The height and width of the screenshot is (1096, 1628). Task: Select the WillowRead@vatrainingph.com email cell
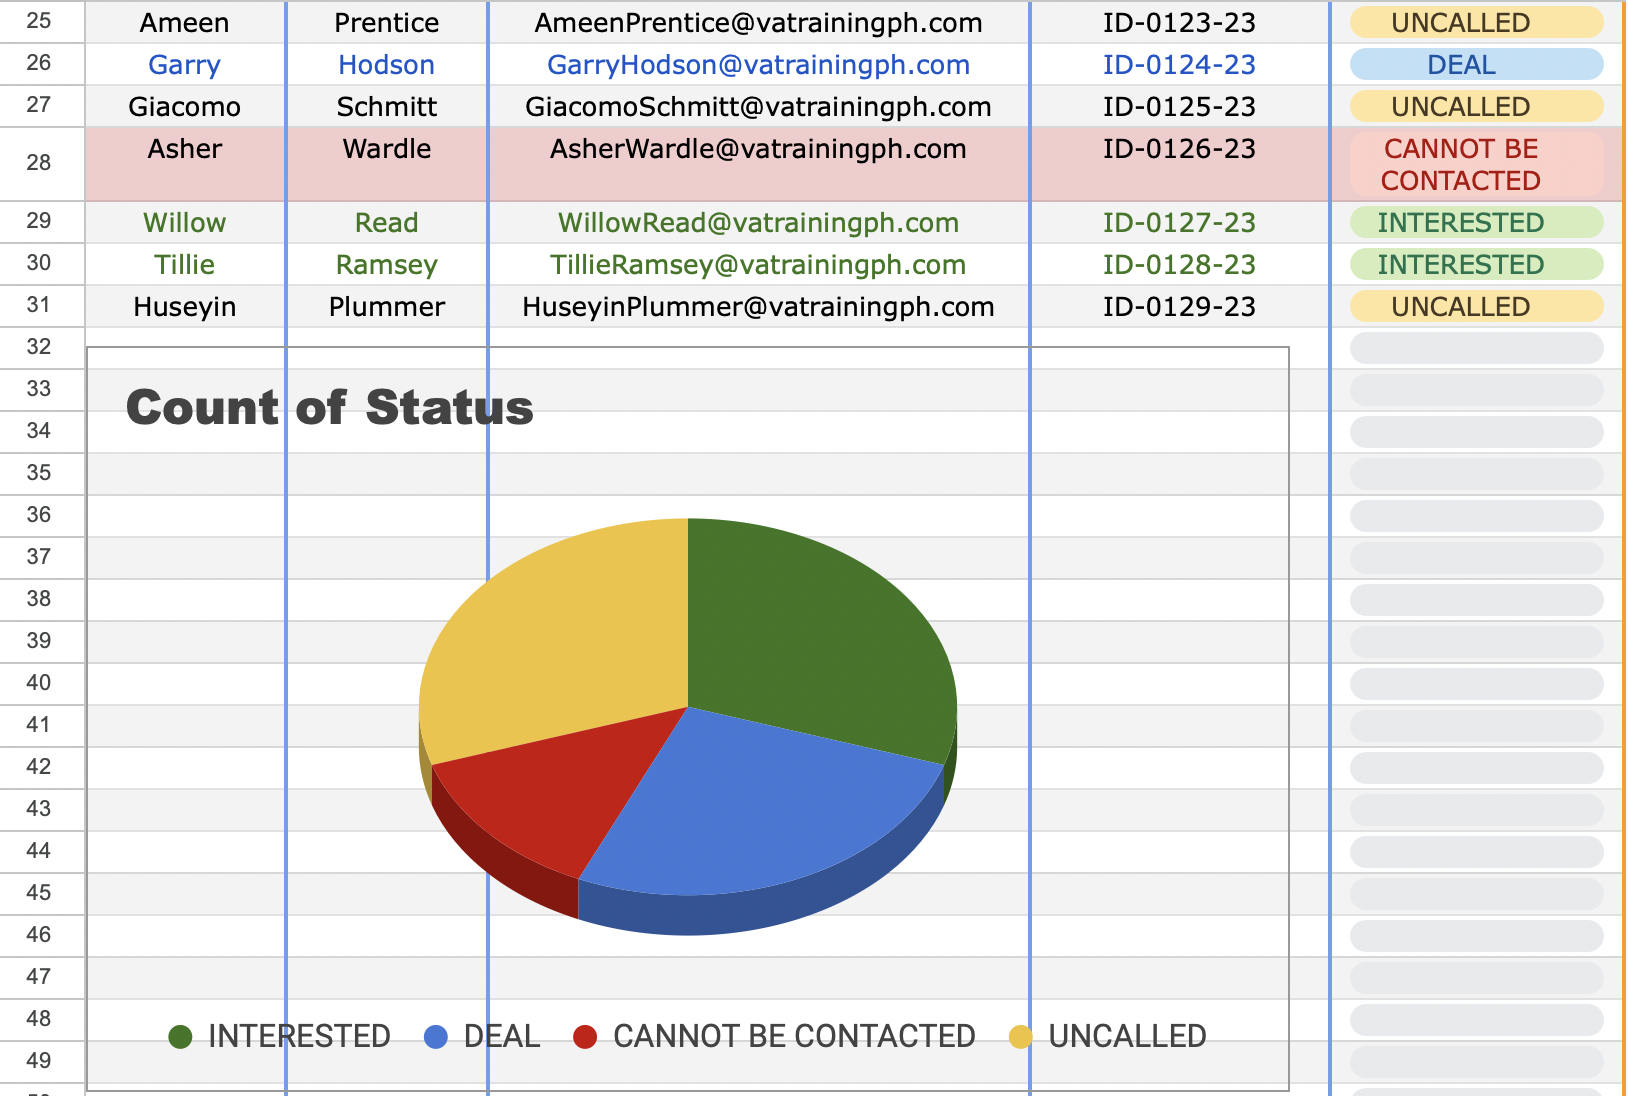point(759,223)
